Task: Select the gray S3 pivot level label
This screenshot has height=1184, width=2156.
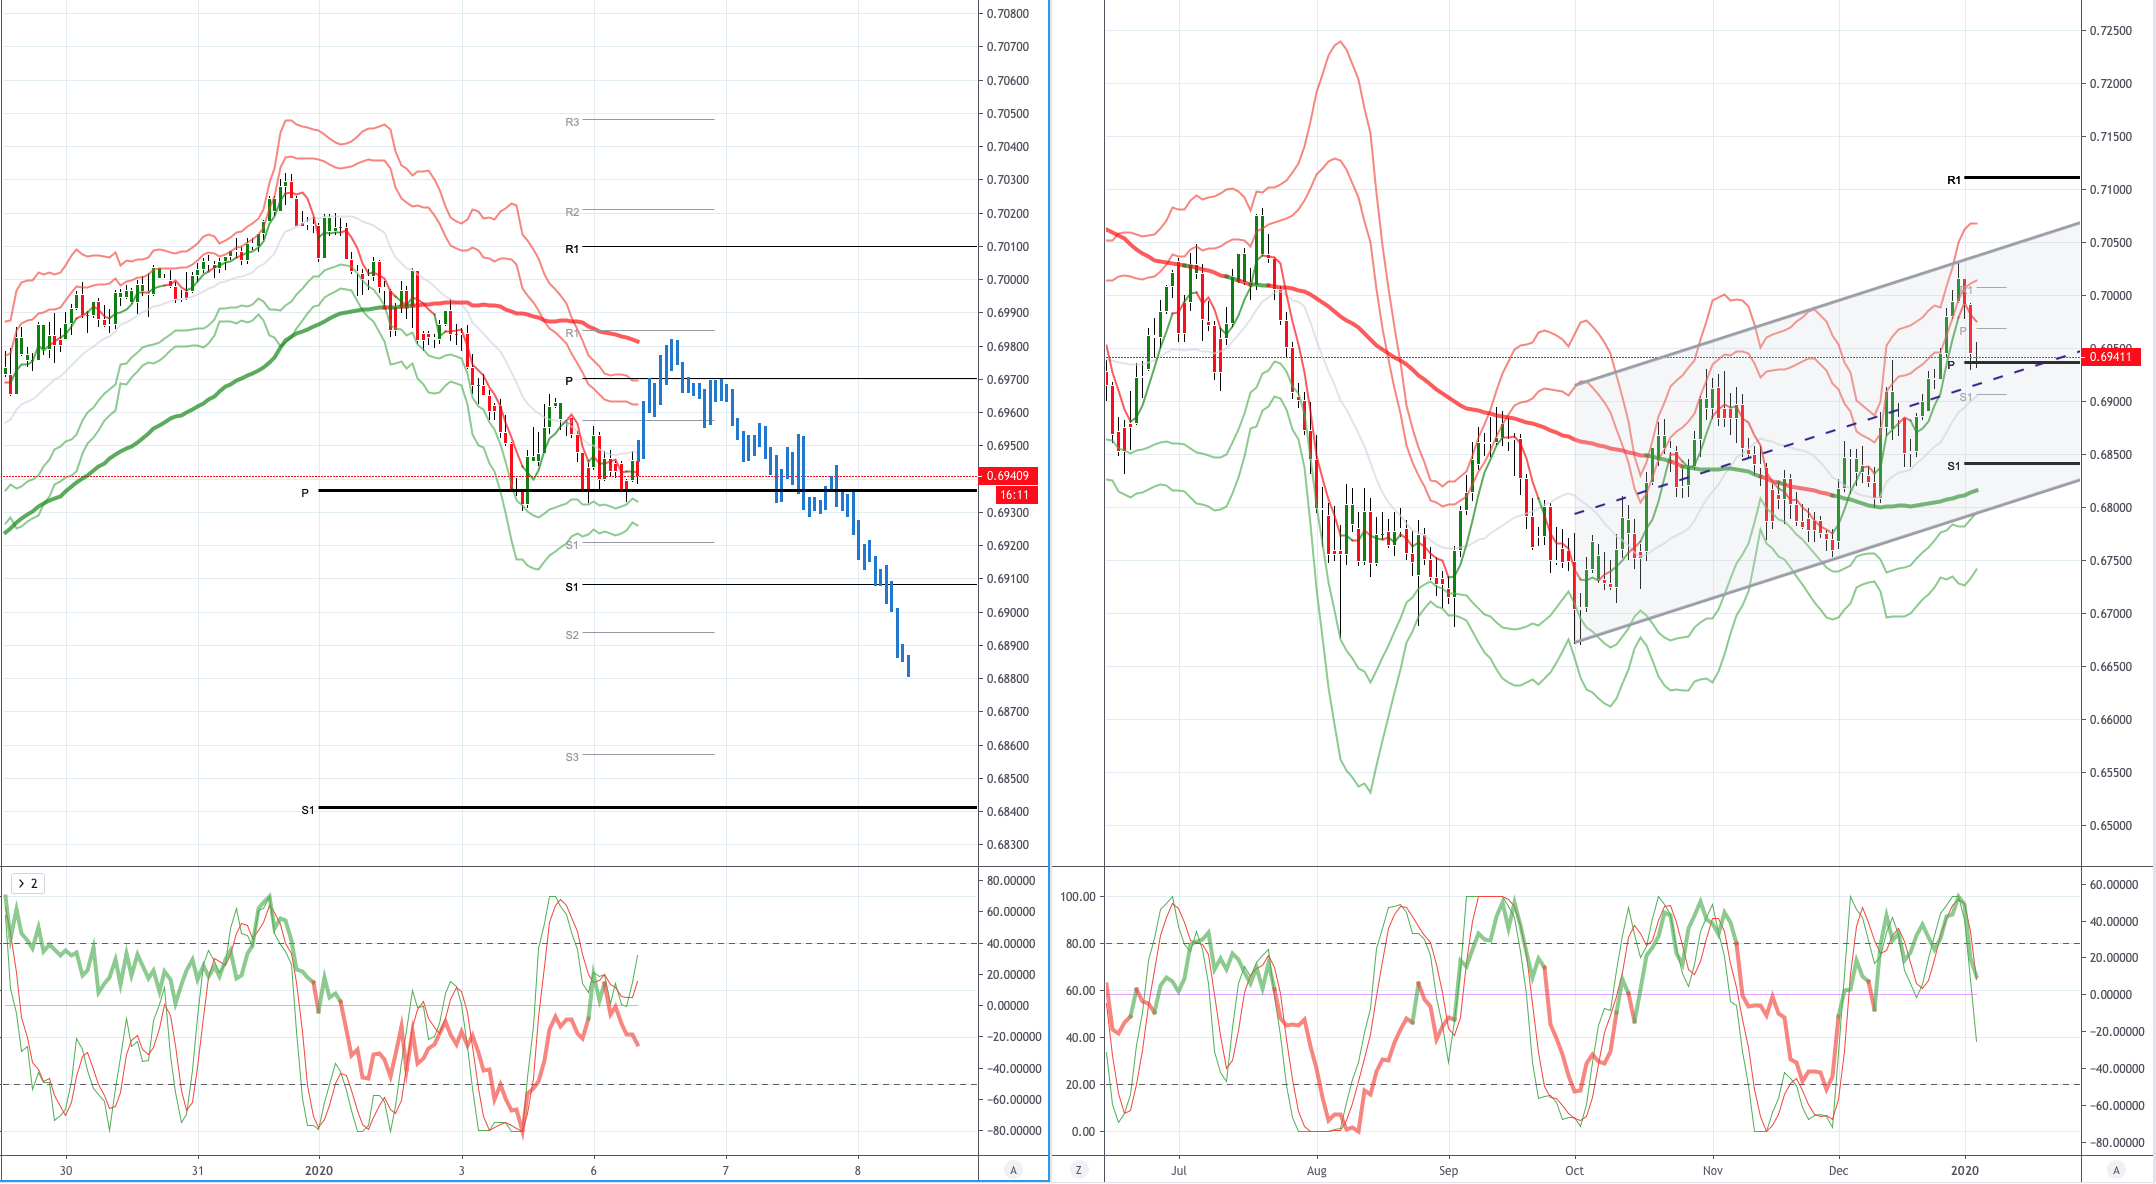Action: click(572, 757)
